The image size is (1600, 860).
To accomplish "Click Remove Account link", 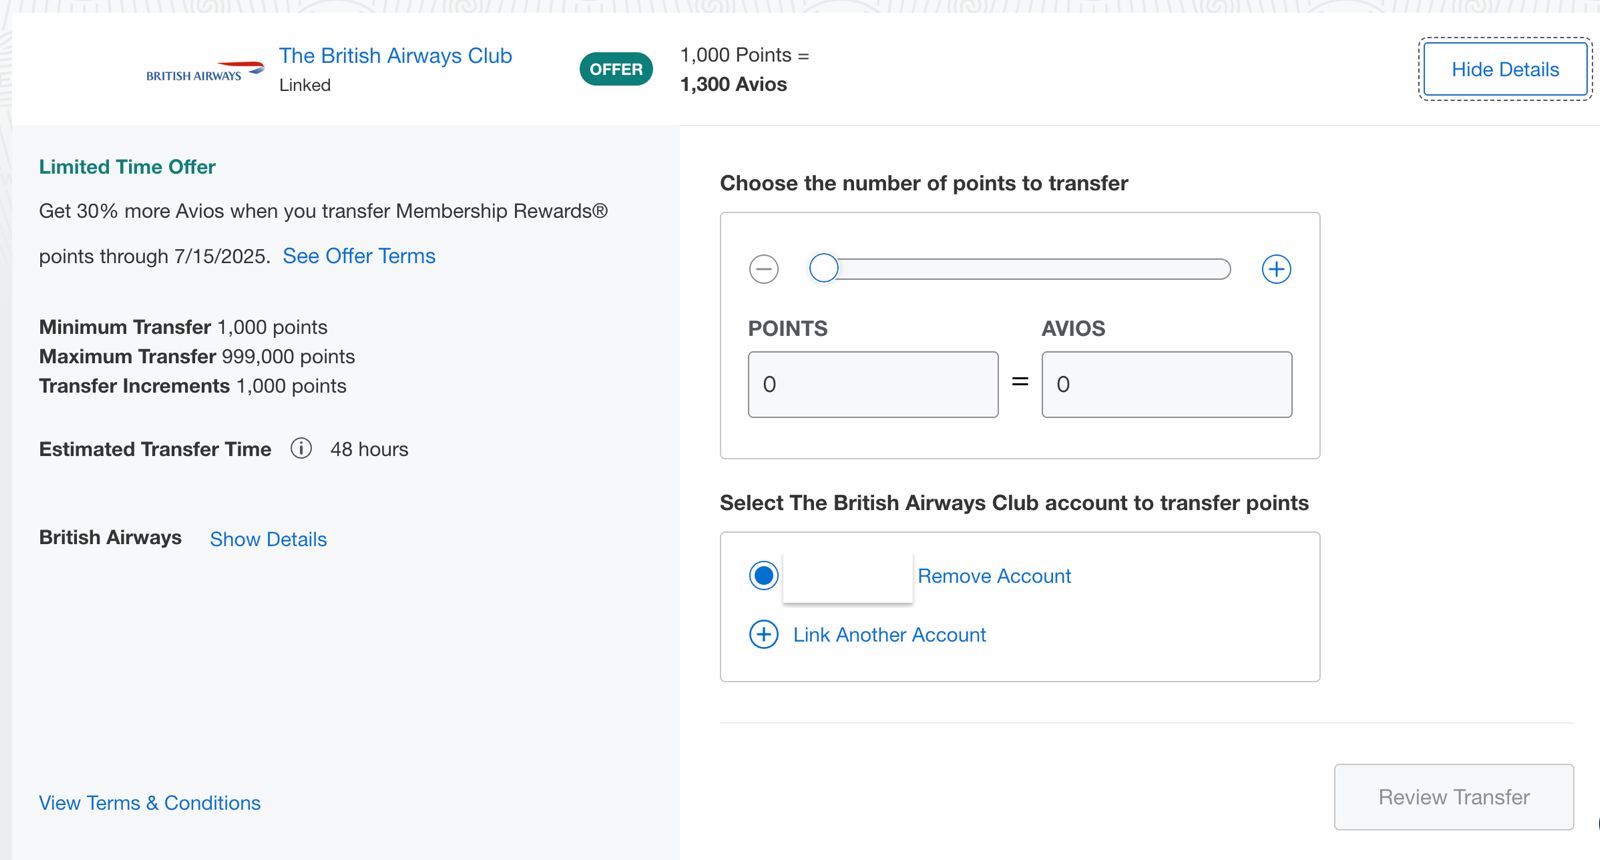I will 994,576.
